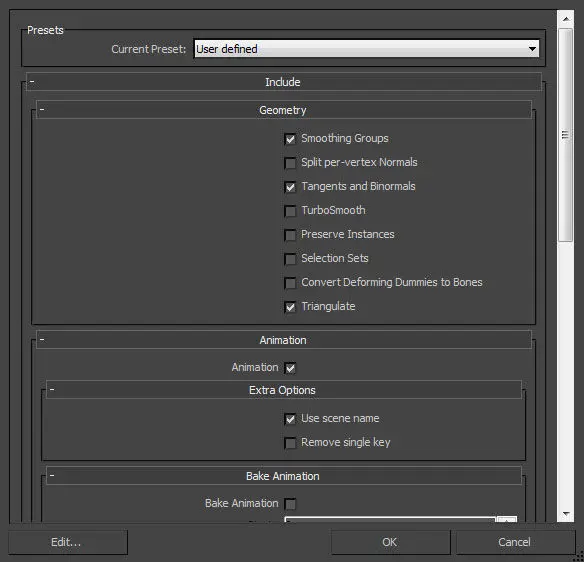Click the Edit... button
This screenshot has height=562, width=584.
click(68, 542)
